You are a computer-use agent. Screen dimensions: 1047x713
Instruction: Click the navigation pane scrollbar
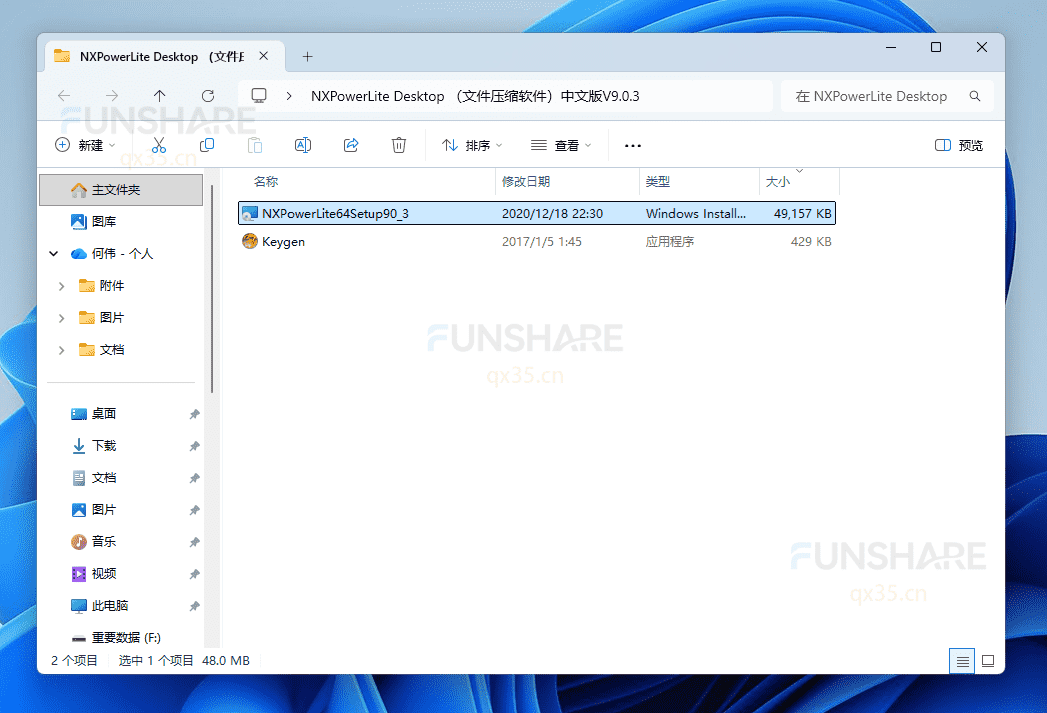212,288
